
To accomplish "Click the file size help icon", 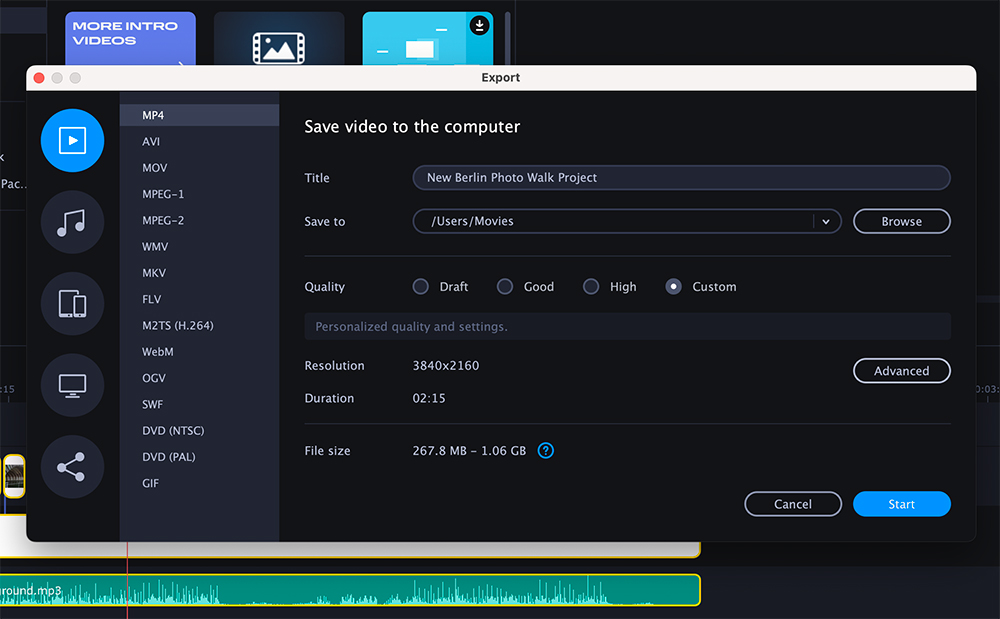I will [545, 451].
